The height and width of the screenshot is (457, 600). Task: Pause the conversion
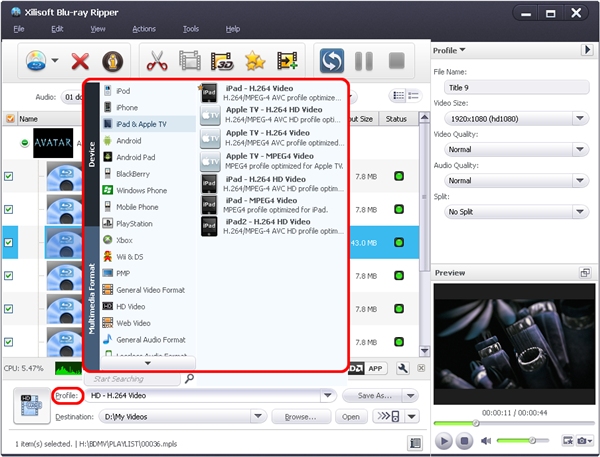pos(364,61)
